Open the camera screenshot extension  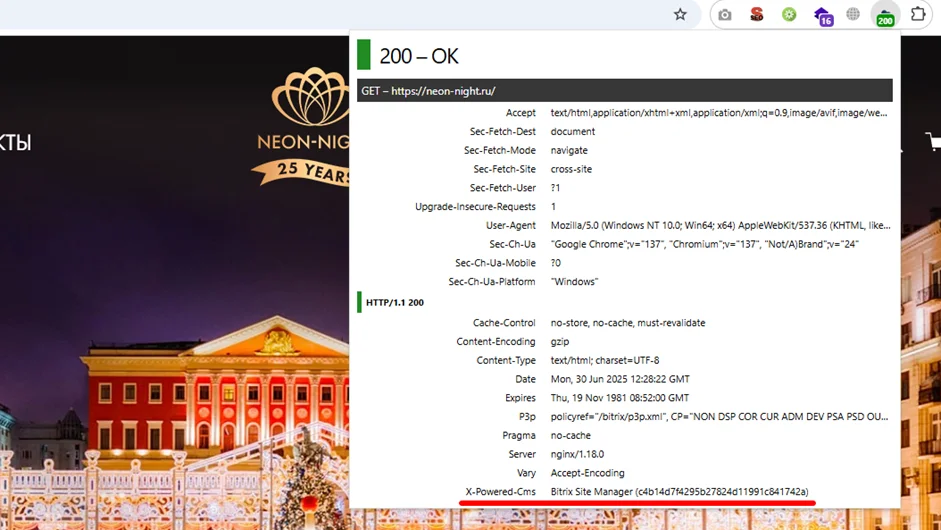pyautogui.click(x=725, y=14)
